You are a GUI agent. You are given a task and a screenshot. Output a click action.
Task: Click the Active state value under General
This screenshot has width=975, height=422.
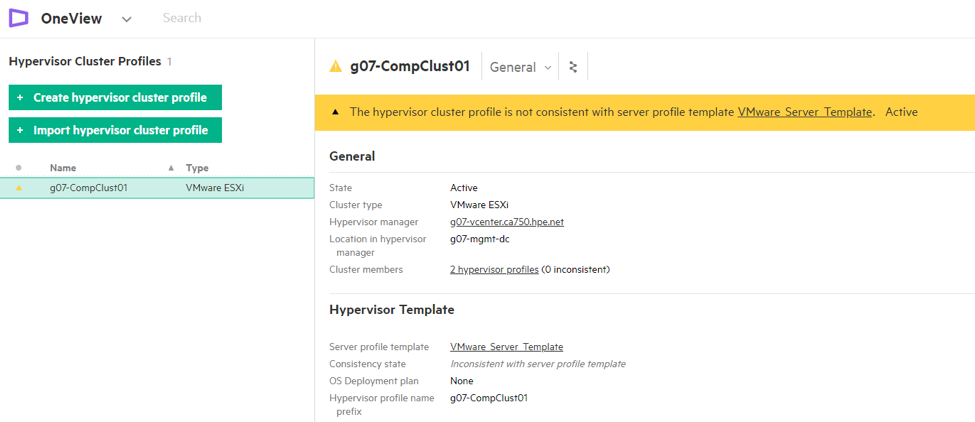pyautogui.click(x=464, y=188)
